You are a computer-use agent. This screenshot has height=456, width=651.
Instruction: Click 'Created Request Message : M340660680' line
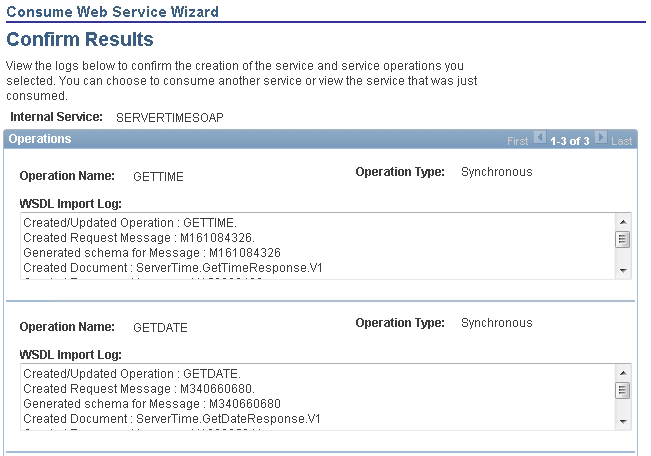click(x=139, y=389)
